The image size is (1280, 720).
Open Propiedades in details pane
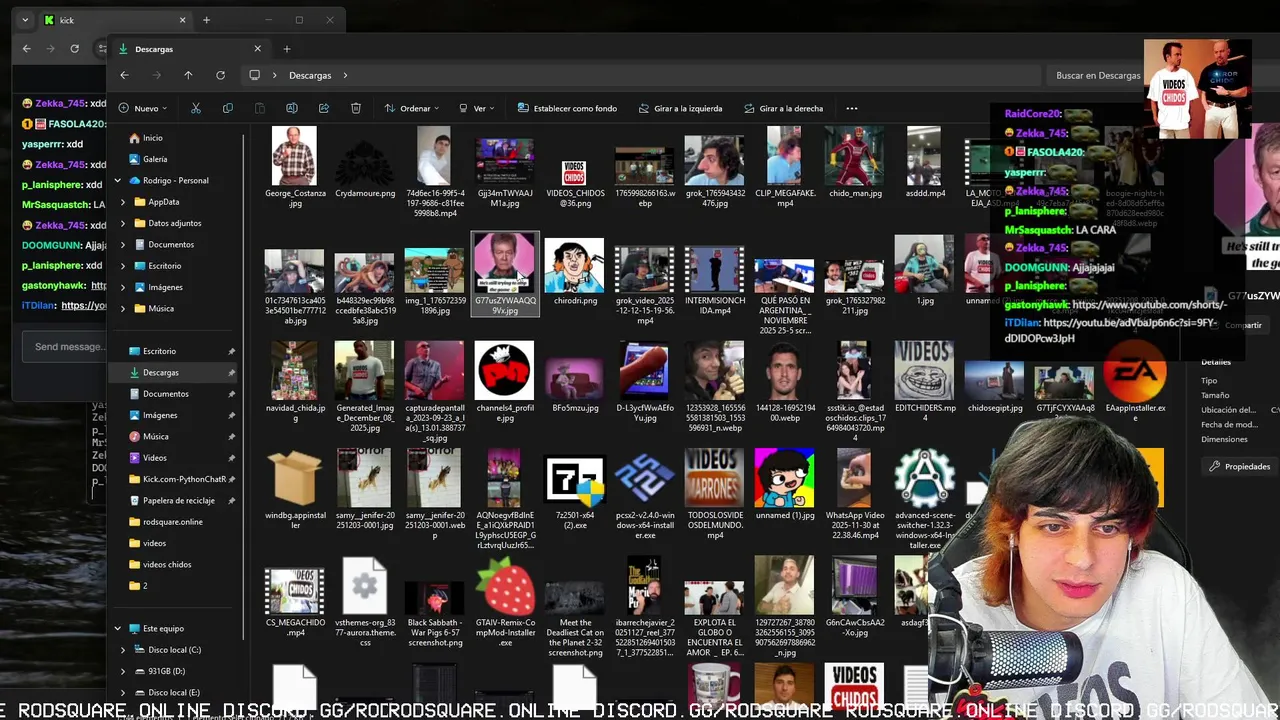coord(1240,466)
